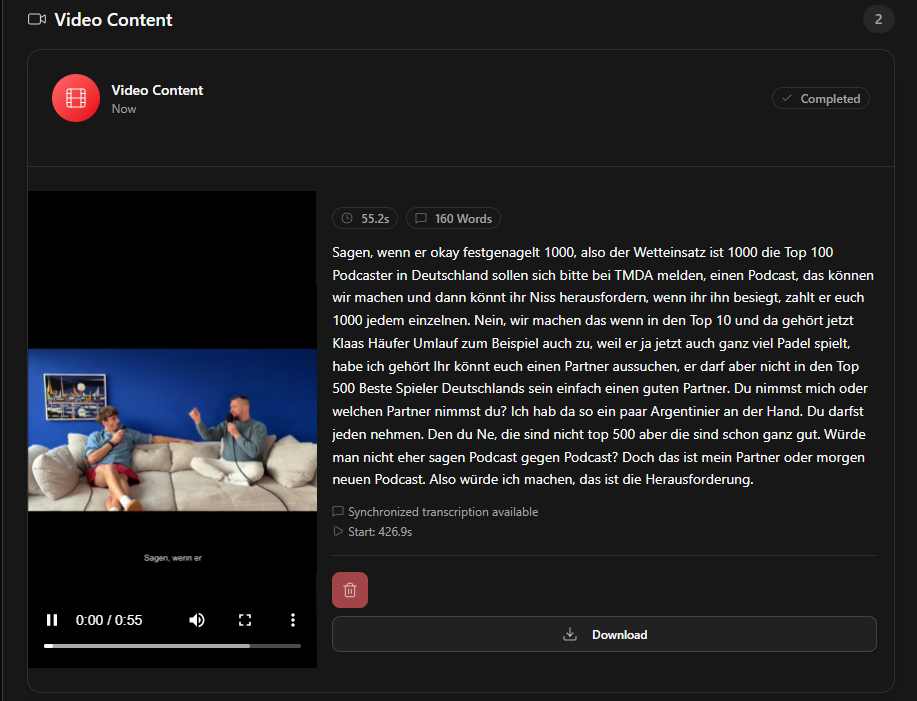
Task: Click the 55.2s duration chip
Action: pos(364,218)
